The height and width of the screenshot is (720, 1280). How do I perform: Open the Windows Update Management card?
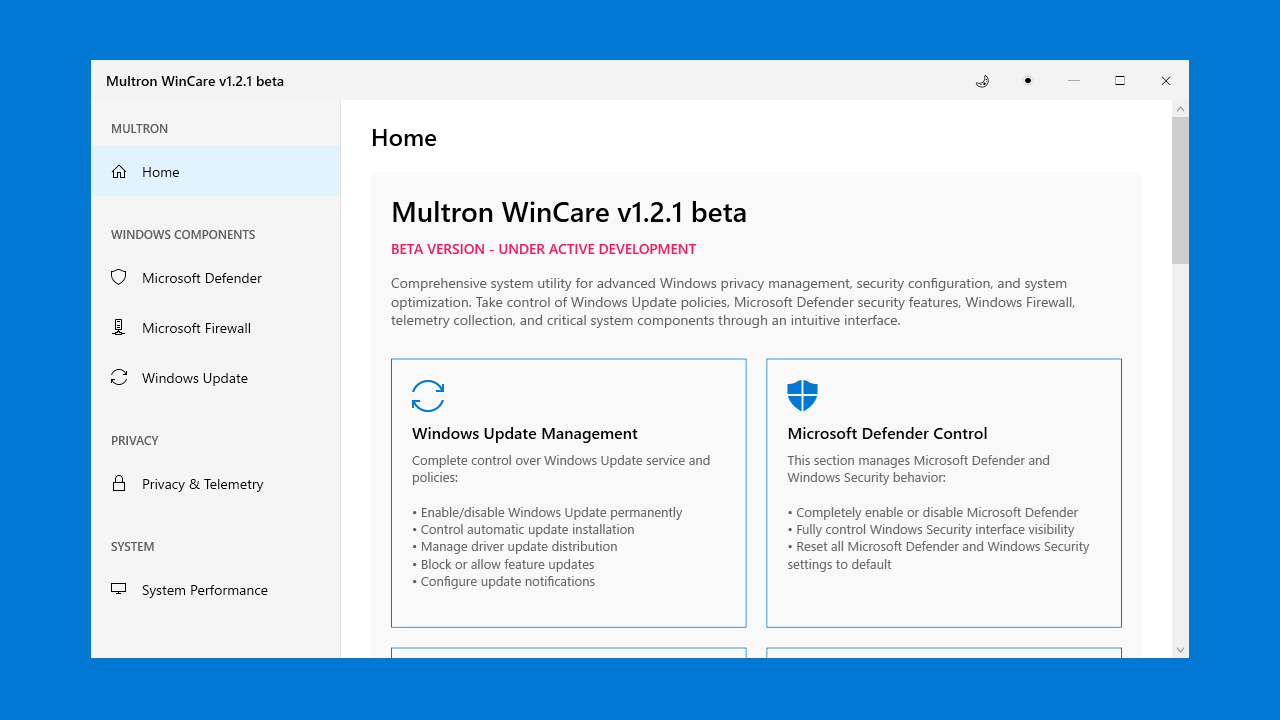pos(568,492)
